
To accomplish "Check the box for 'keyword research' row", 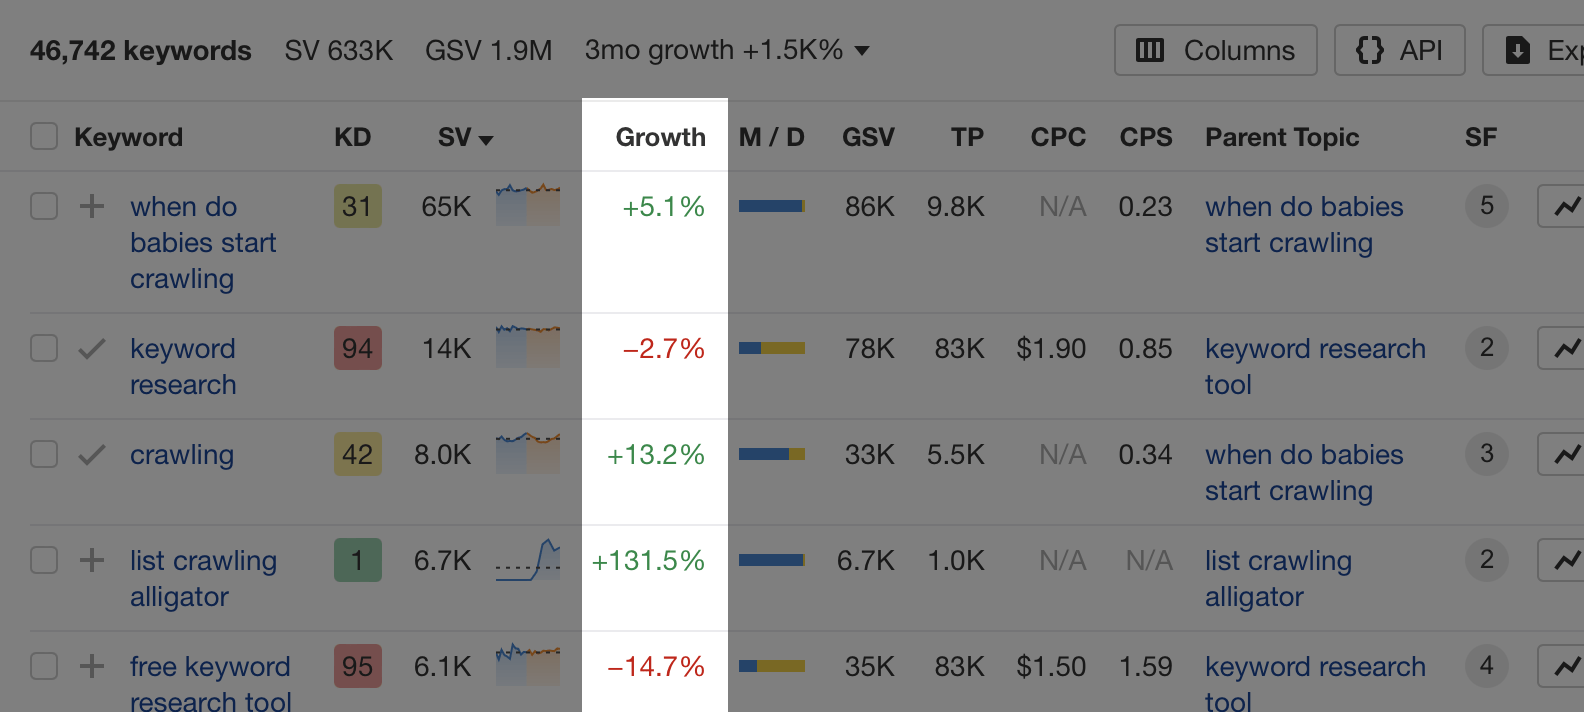I will [44, 349].
